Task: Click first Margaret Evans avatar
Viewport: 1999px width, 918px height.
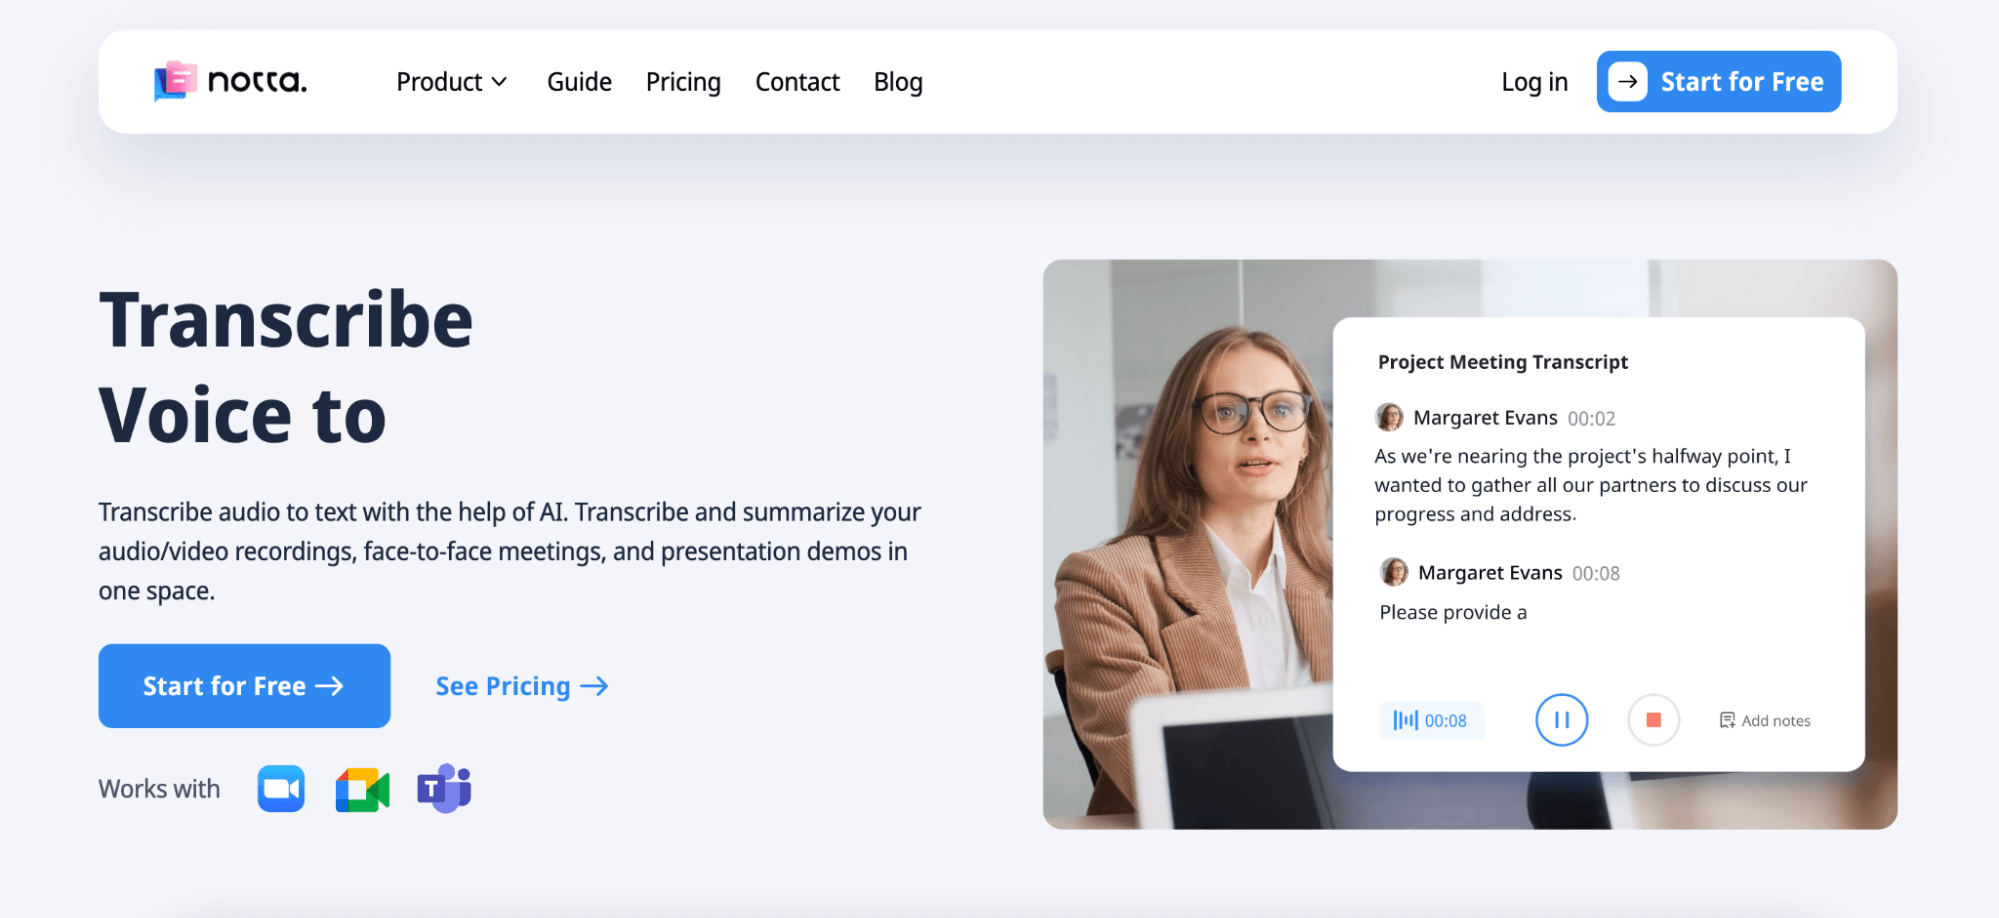Action: pyautogui.click(x=1389, y=417)
